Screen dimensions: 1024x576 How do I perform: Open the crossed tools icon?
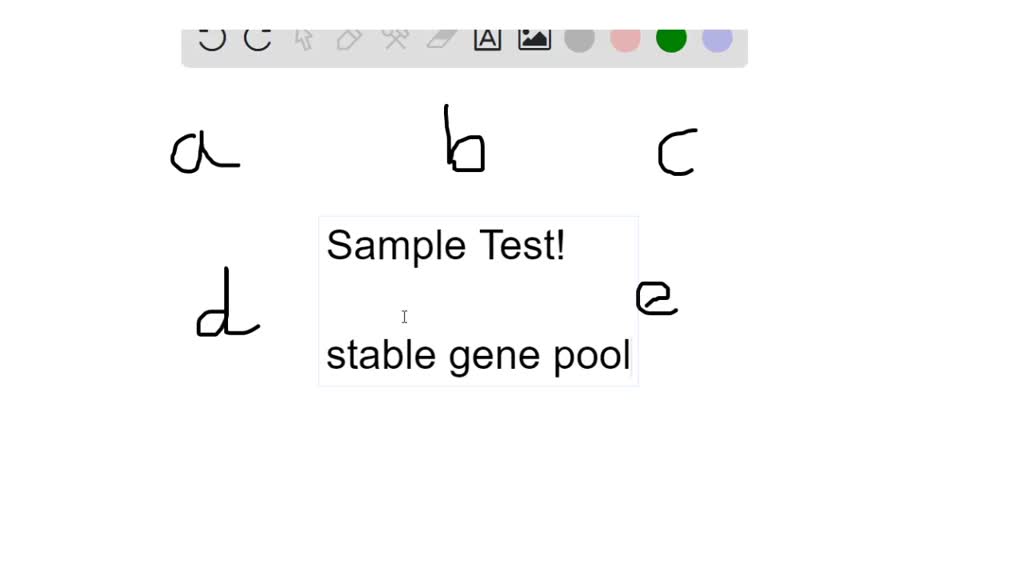pyautogui.click(x=395, y=39)
